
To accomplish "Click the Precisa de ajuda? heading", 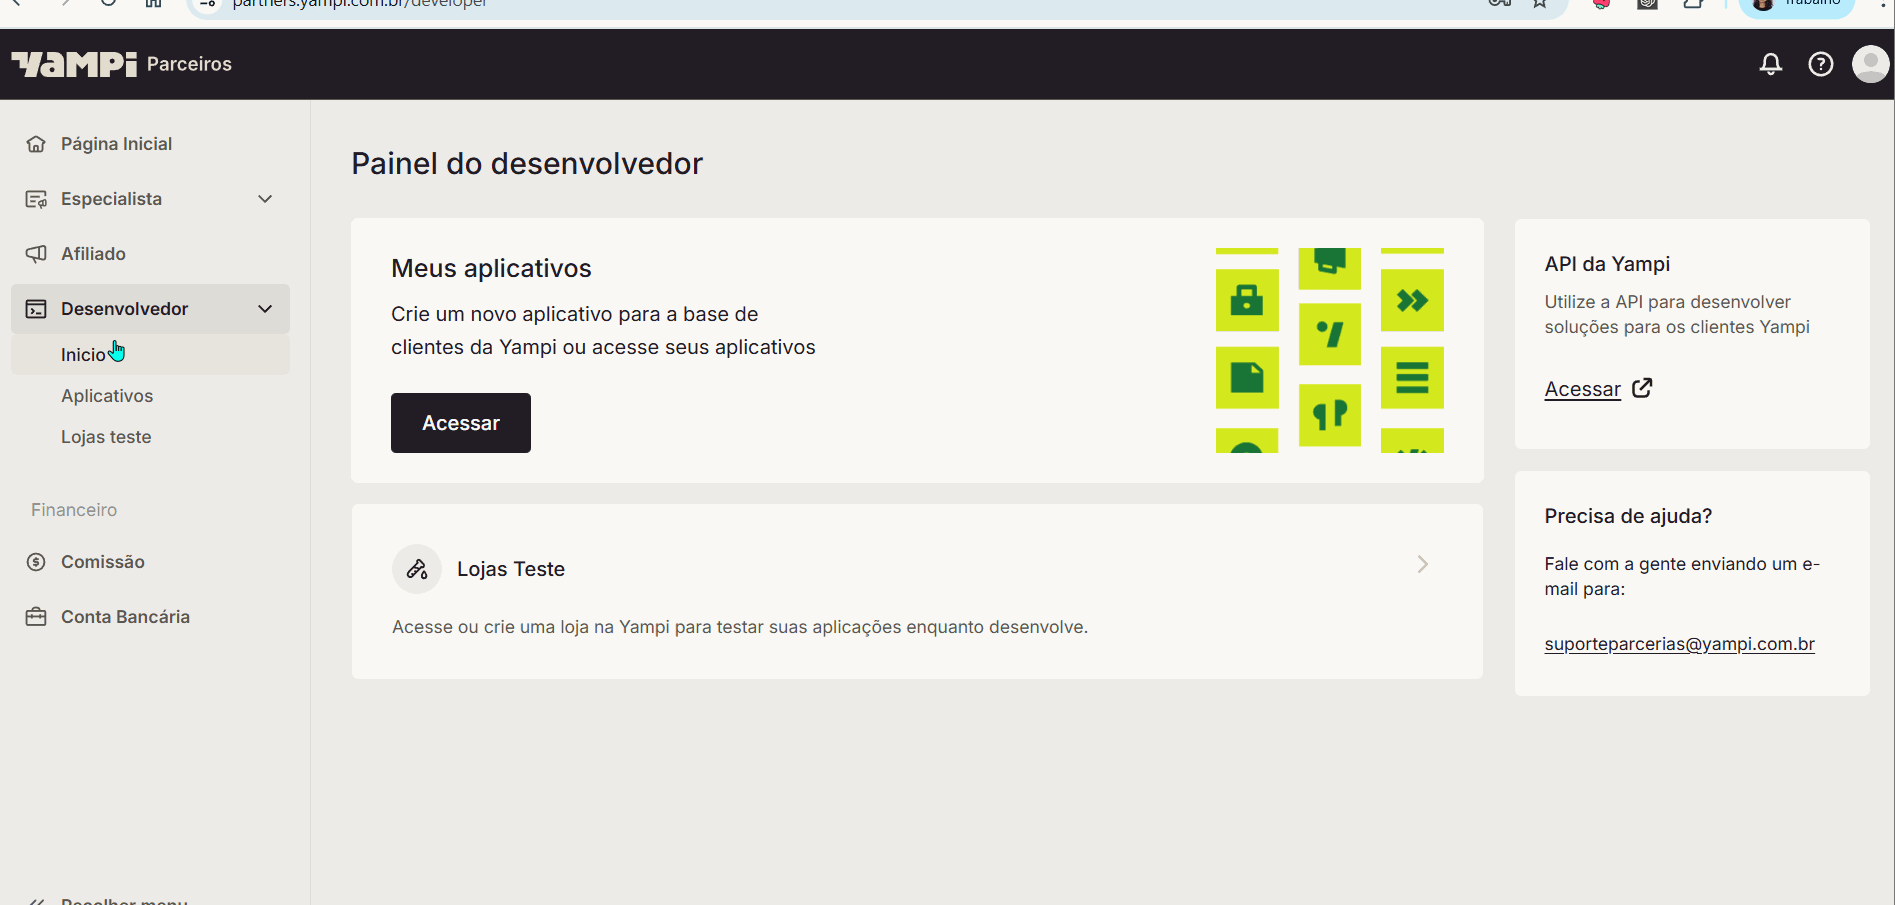I will (1628, 516).
